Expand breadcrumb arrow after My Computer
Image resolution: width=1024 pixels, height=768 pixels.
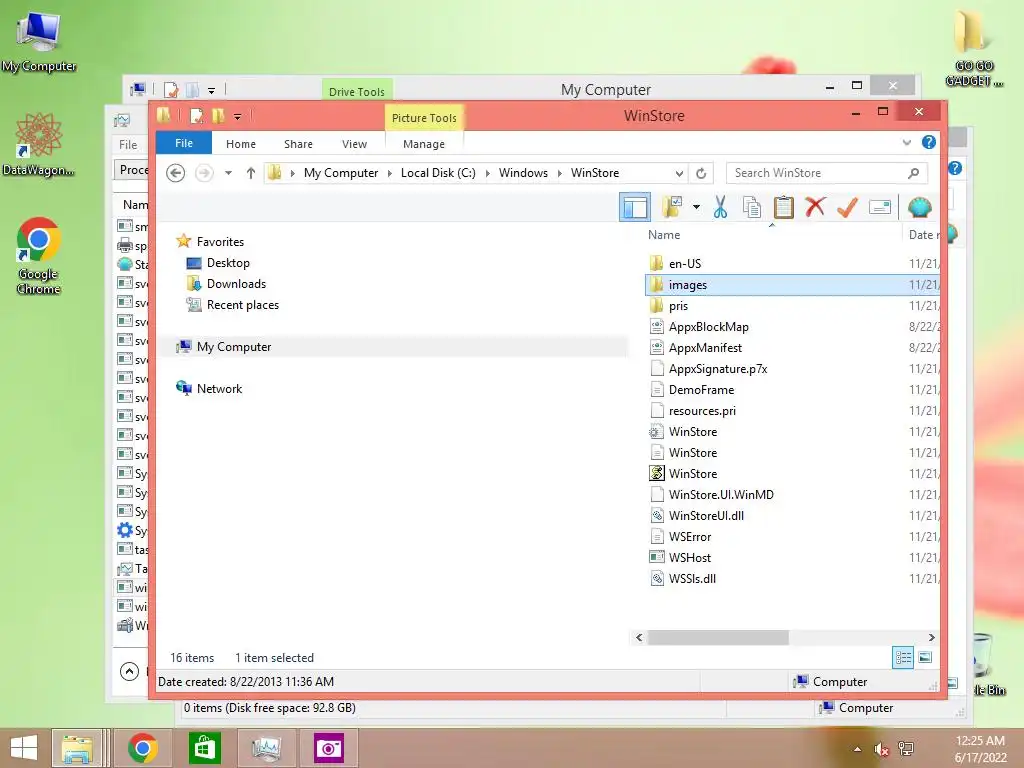pos(390,173)
